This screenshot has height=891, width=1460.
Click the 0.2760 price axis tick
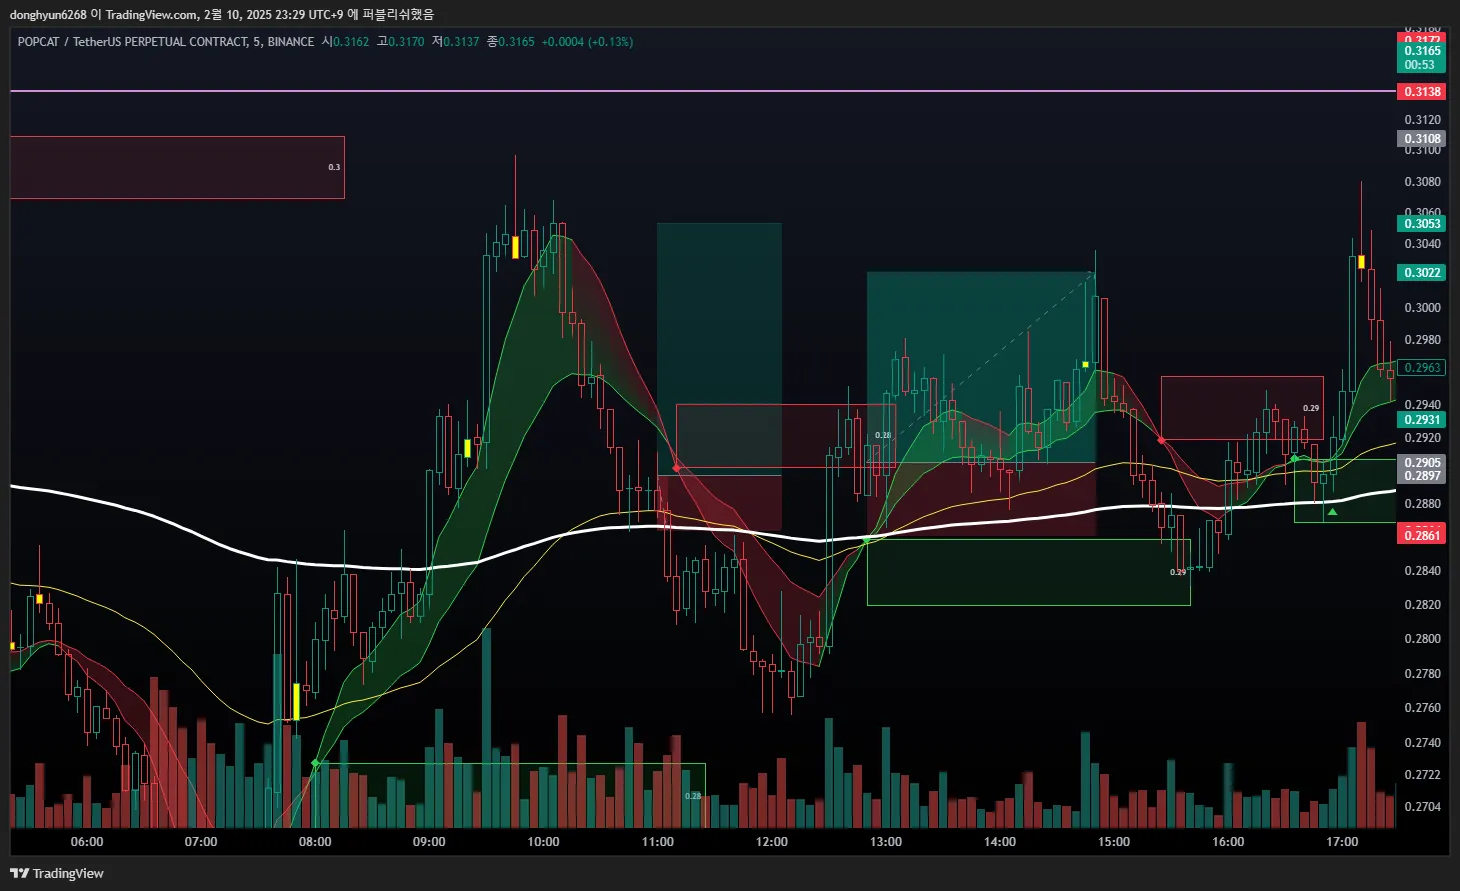pyautogui.click(x=1422, y=708)
